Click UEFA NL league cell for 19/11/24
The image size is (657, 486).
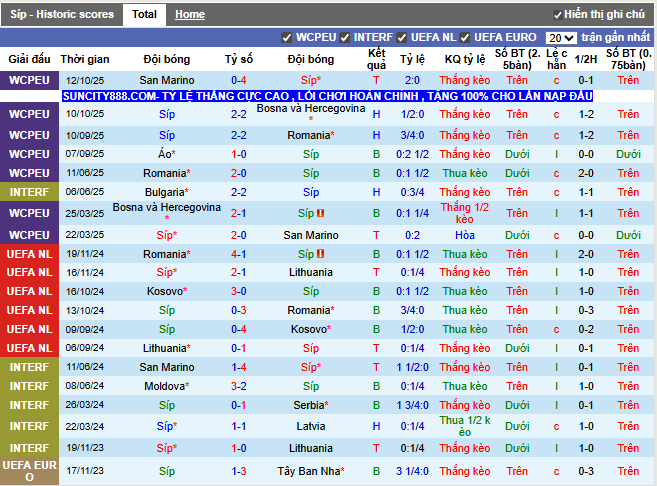click(x=29, y=254)
